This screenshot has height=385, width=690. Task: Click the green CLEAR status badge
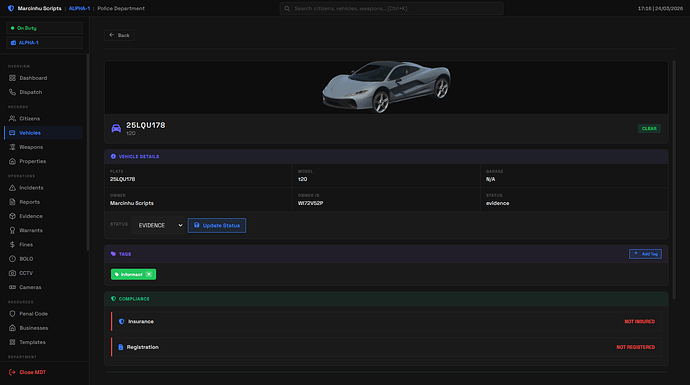[x=649, y=128]
